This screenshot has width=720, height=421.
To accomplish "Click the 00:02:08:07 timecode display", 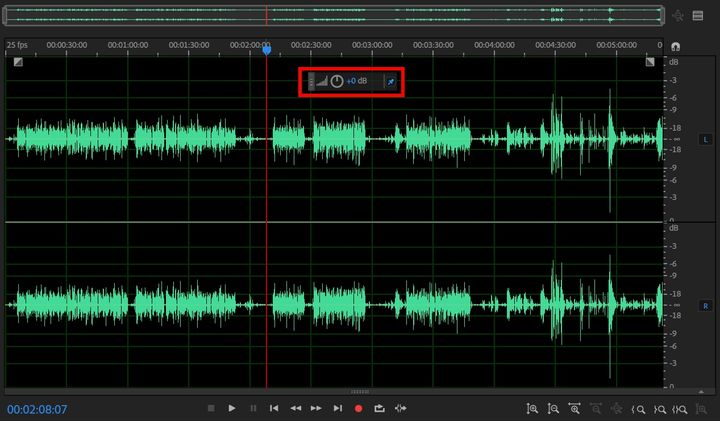I will 37,409.
